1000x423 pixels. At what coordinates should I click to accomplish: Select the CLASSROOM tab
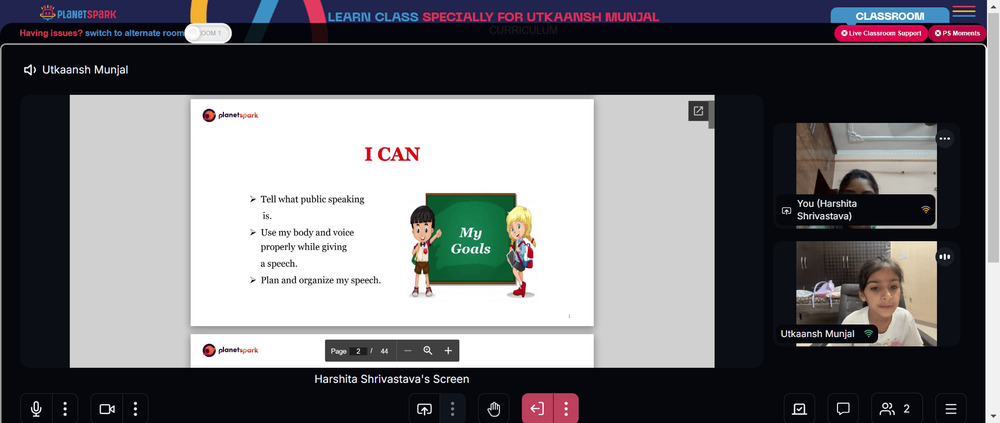(890, 16)
